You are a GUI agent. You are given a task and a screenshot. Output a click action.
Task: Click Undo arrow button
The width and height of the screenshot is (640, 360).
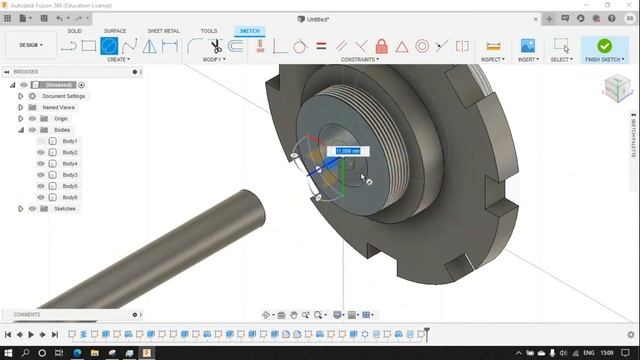60,18
